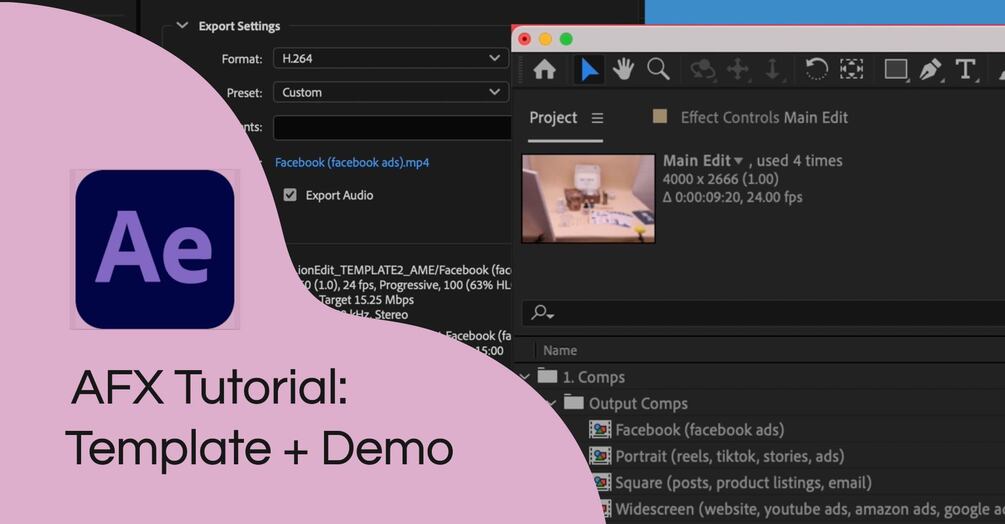Screen dimensions: 1005x524
Task: Click the Output Comps folder icon
Action: (x=574, y=402)
